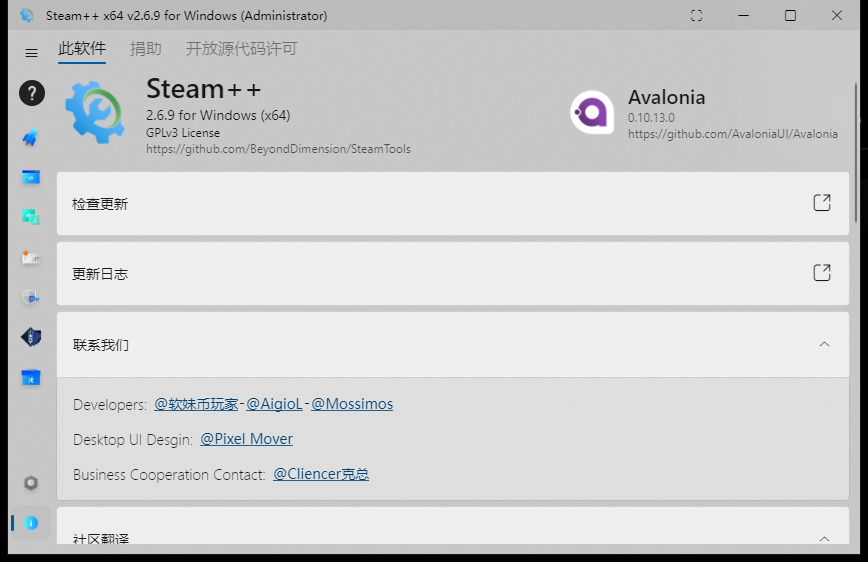Image resolution: width=868 pixels, height=562 pixels.
Task: Switch to the 开放源代码许可 tab
Action: (x=241, y=49)
